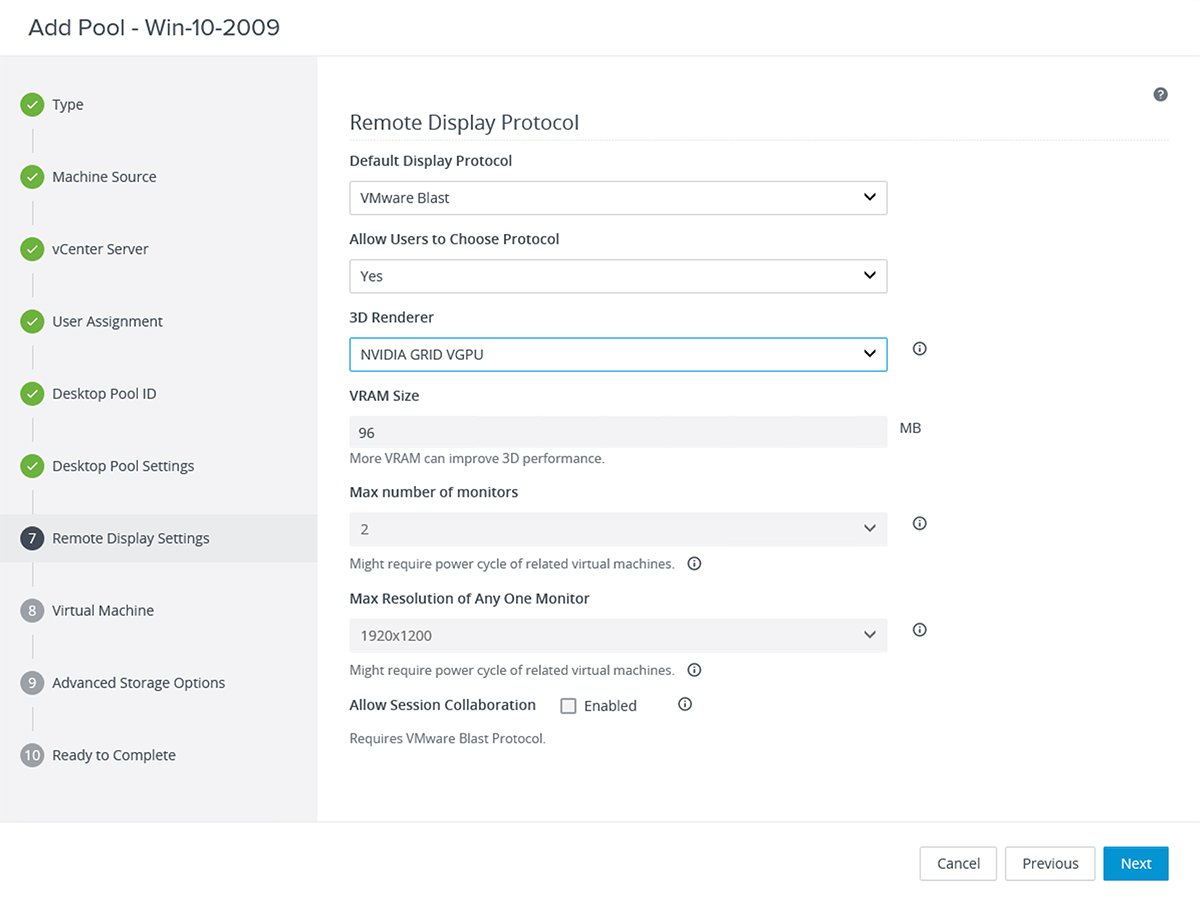The height and width of the screenshot is (904, 1200).
Task: Click the Next button
Action: pos(1135,863)
